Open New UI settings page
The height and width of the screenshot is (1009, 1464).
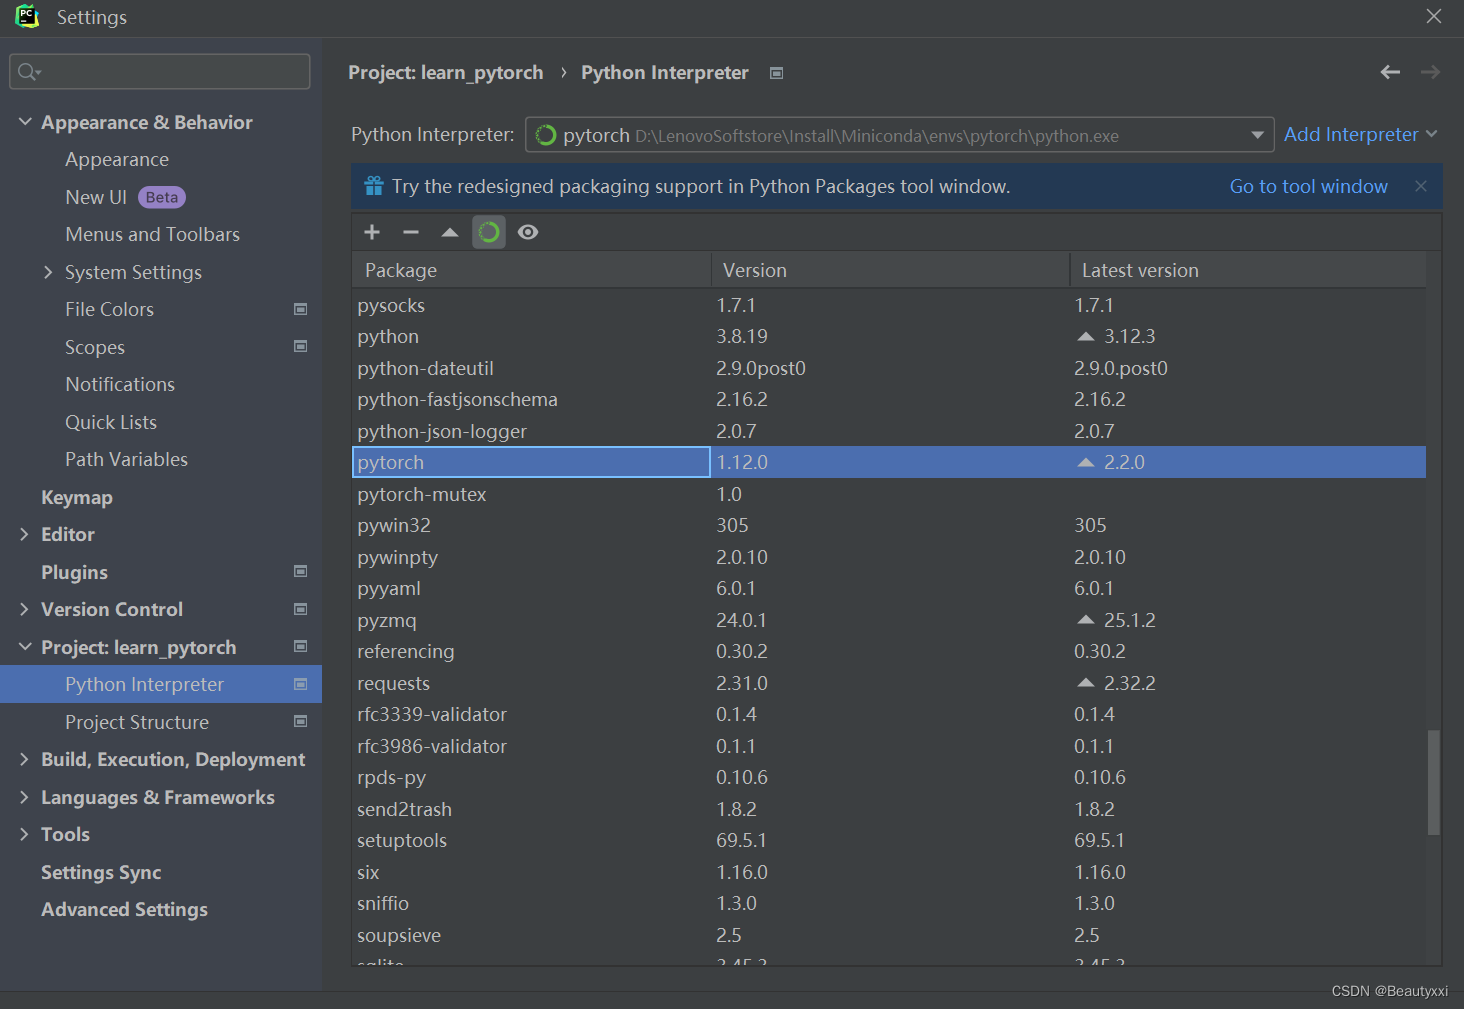click(96, 197)
